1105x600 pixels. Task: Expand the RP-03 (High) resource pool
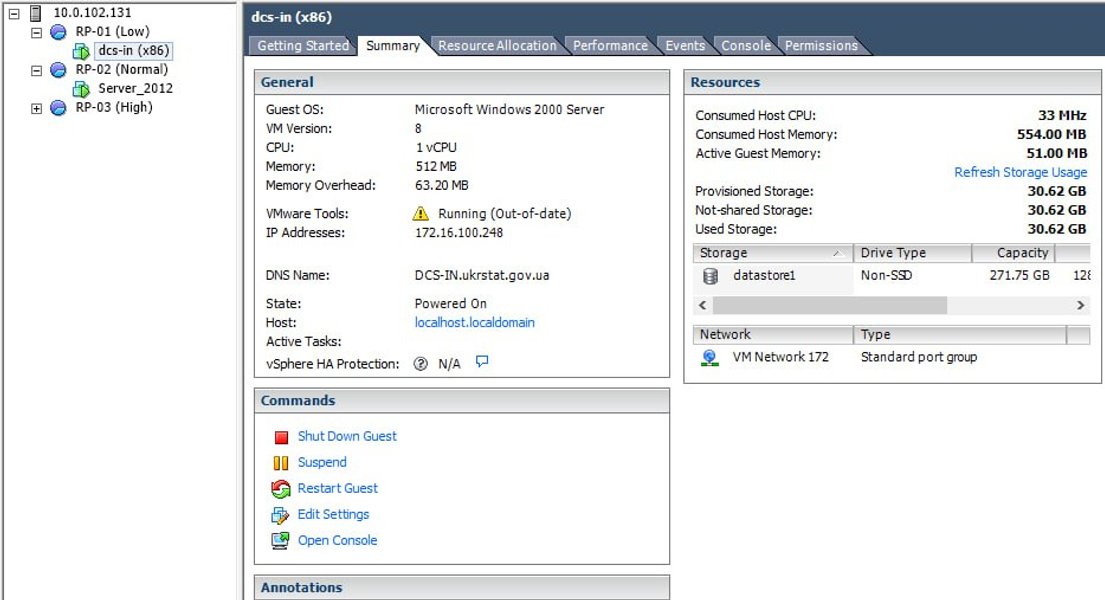[x=37, y=108]
